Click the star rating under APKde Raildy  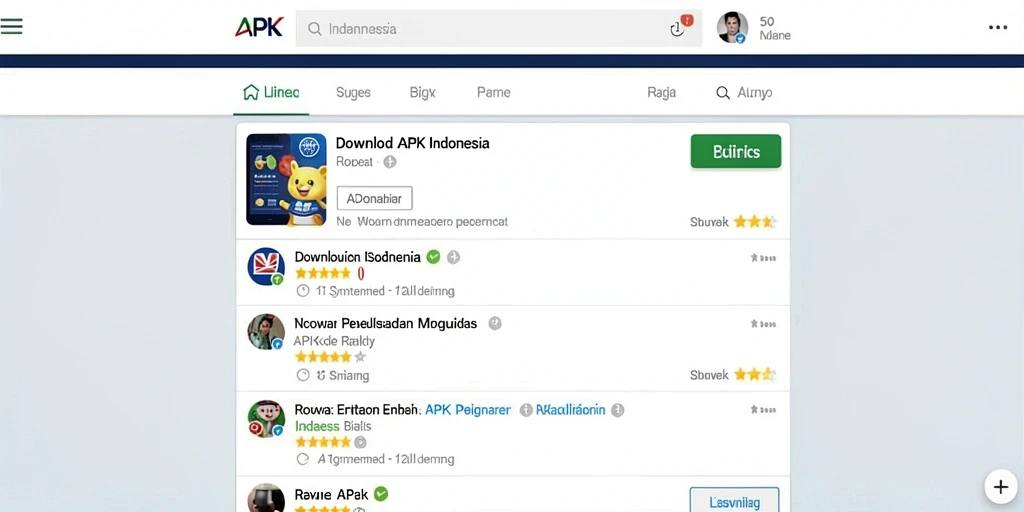click(330, 357)
